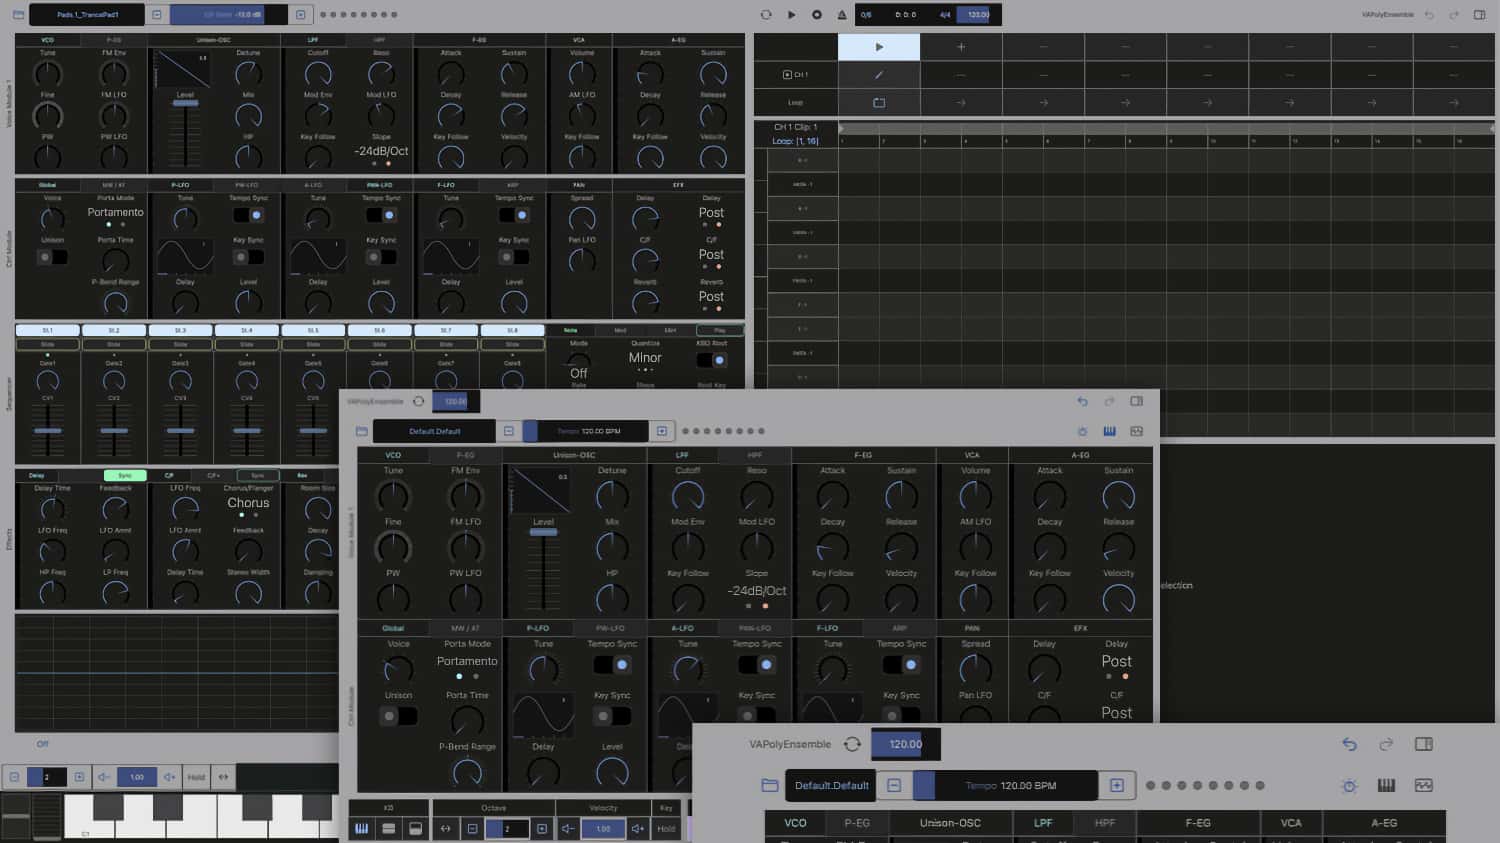This screenshot has height=843, width=1500.
Task: Select the PW-LFO tab in the middle window
Action: [x=610, y=628]
